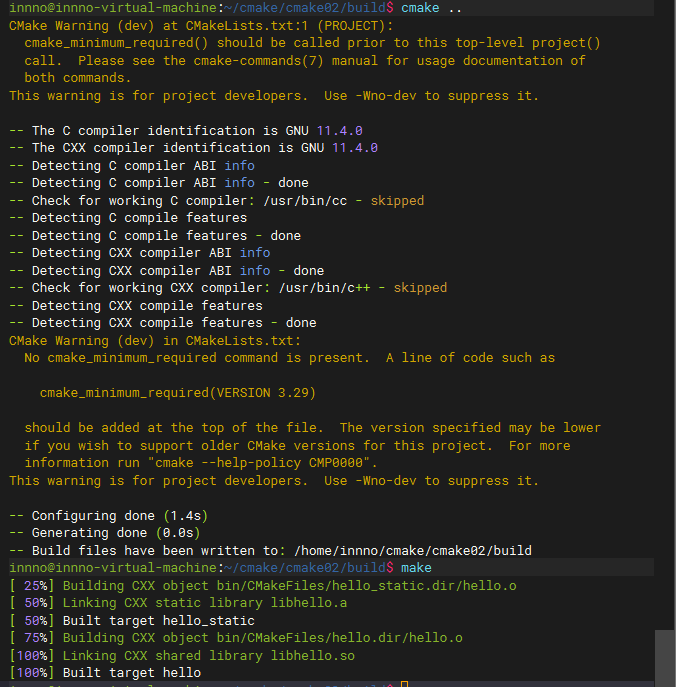
Task: Click the terminal cursor on the last prompt line
Action: [x=404, y=684]
